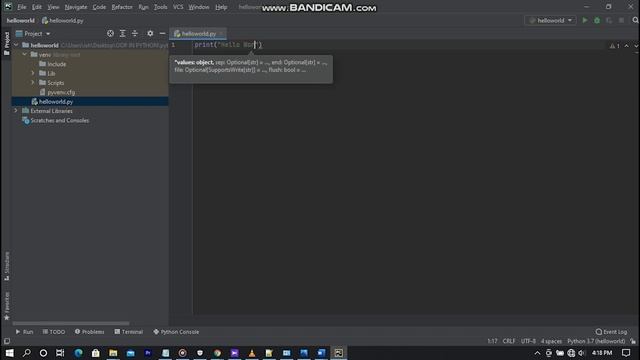Open the Project view dropdown
Viewport: 640px width, 360px height.
[x=33, y=33]
